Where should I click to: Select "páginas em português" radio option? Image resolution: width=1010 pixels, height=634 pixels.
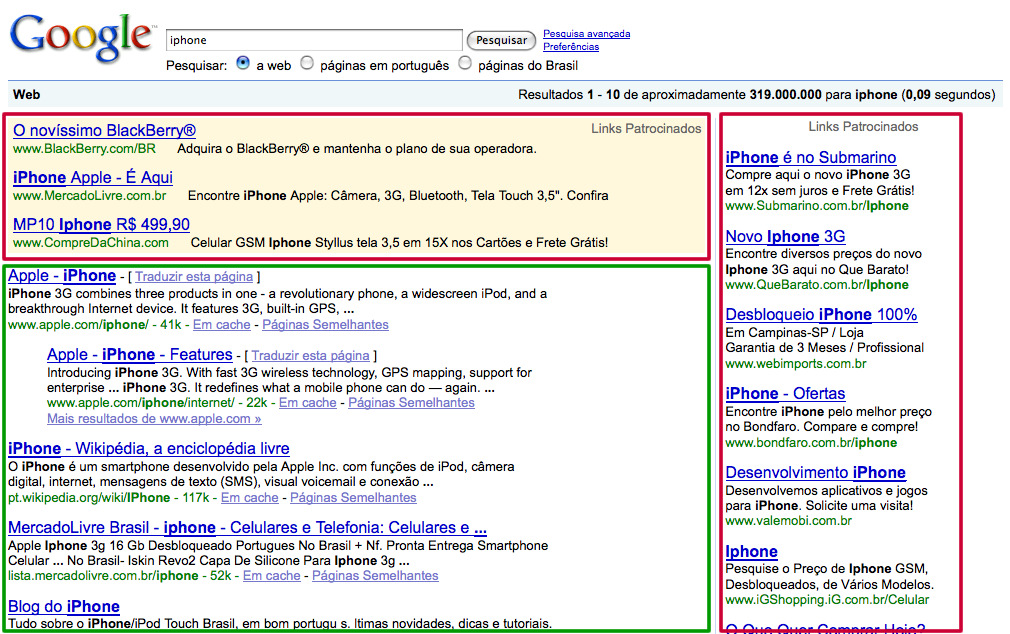(x=307, y=63)
